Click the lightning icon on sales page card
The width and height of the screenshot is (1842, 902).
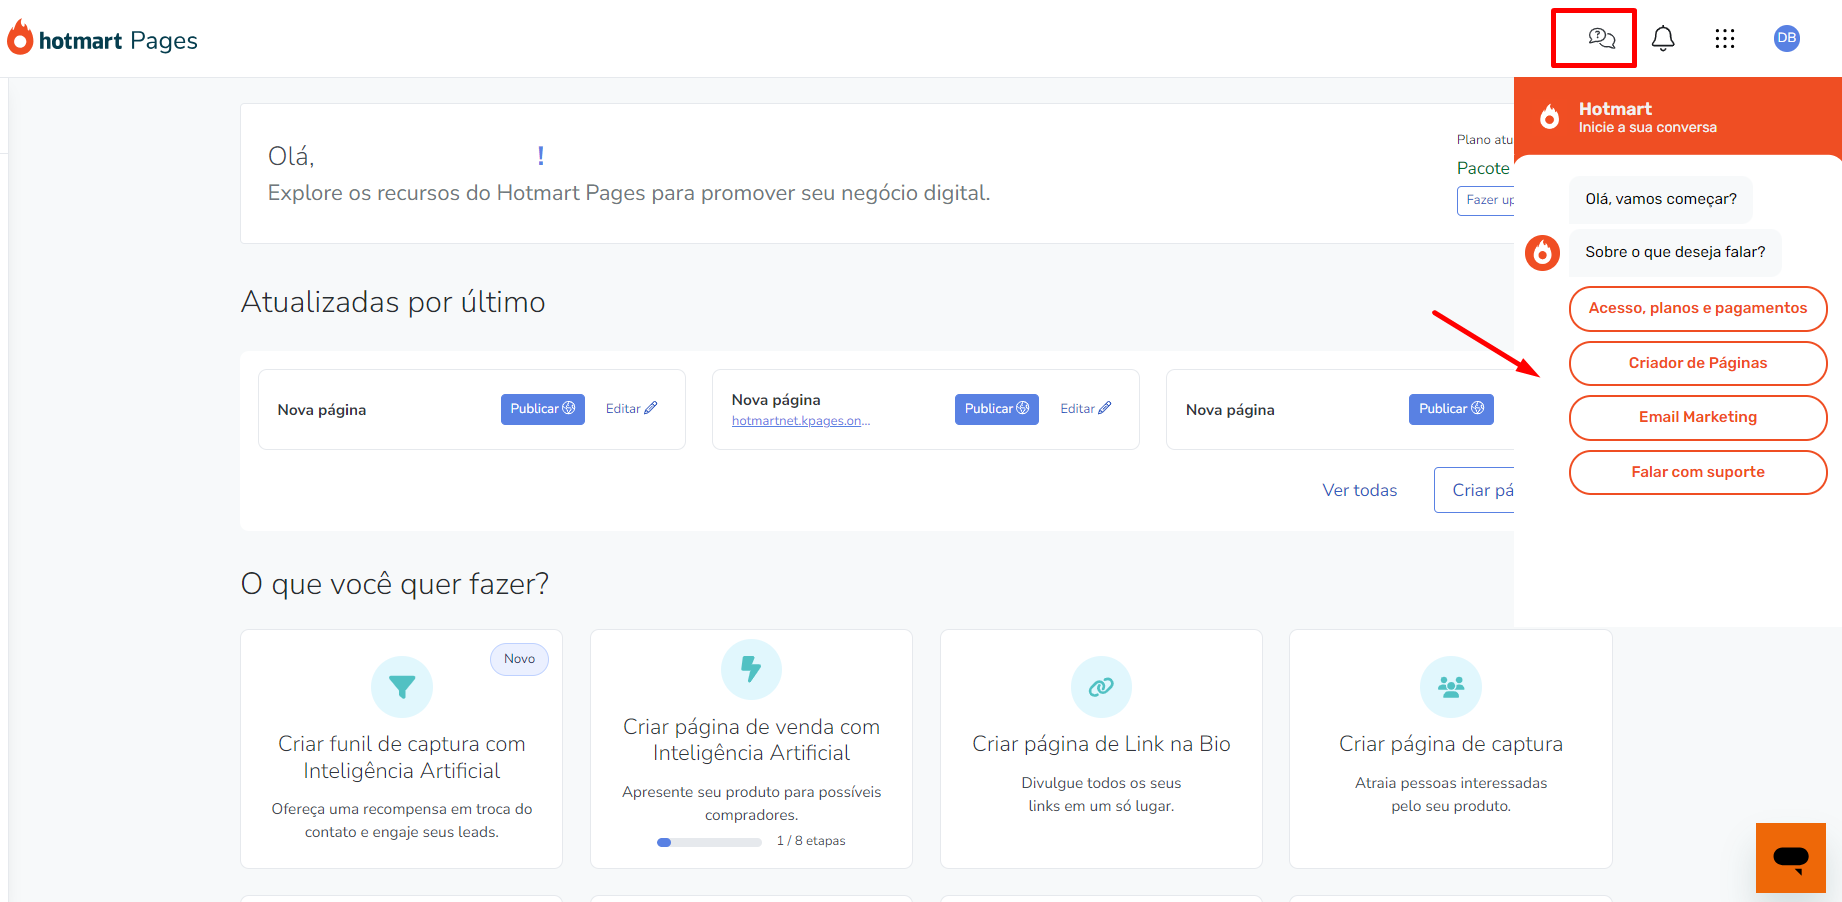point(751,669)
